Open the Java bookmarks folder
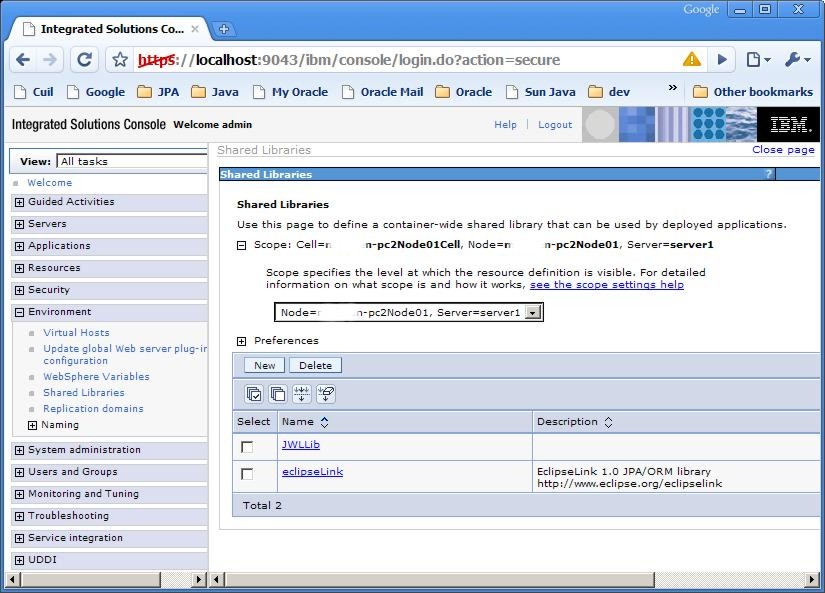This screenshot has width=825, height=593. tap(215, 92)
